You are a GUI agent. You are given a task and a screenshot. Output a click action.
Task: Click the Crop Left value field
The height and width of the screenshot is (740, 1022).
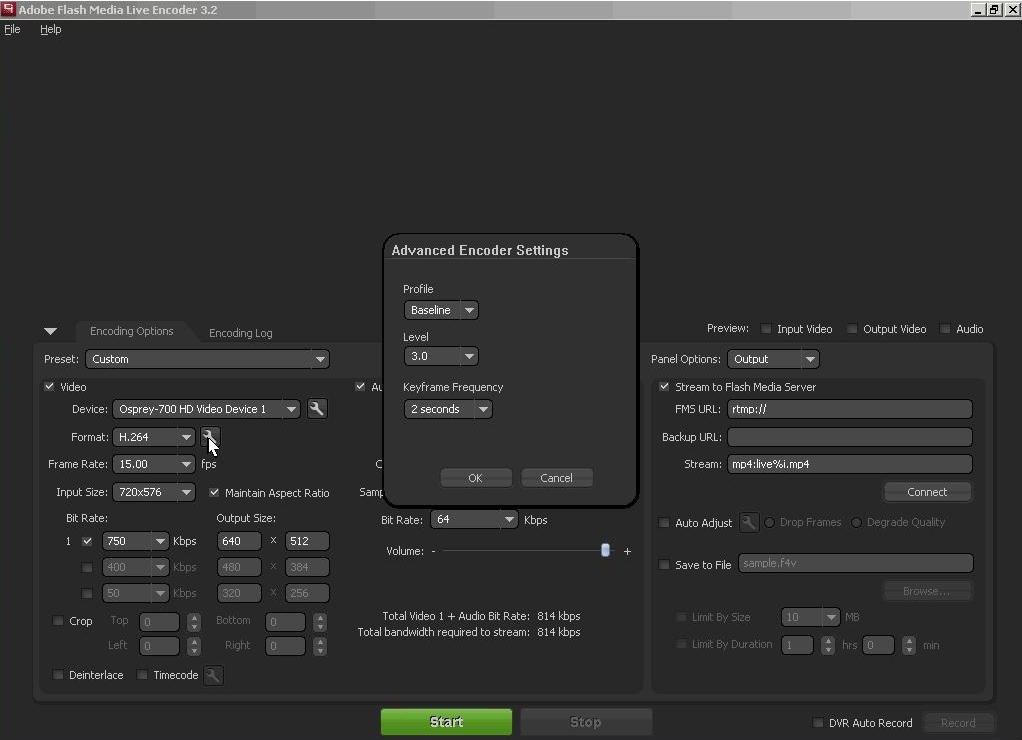(x=160, y=646)
